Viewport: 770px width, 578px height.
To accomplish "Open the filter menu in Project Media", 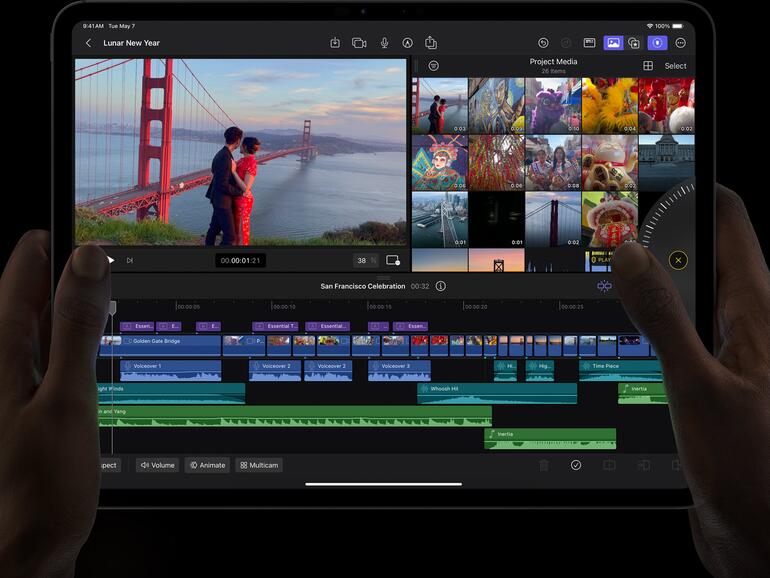I will click(433, 66).
